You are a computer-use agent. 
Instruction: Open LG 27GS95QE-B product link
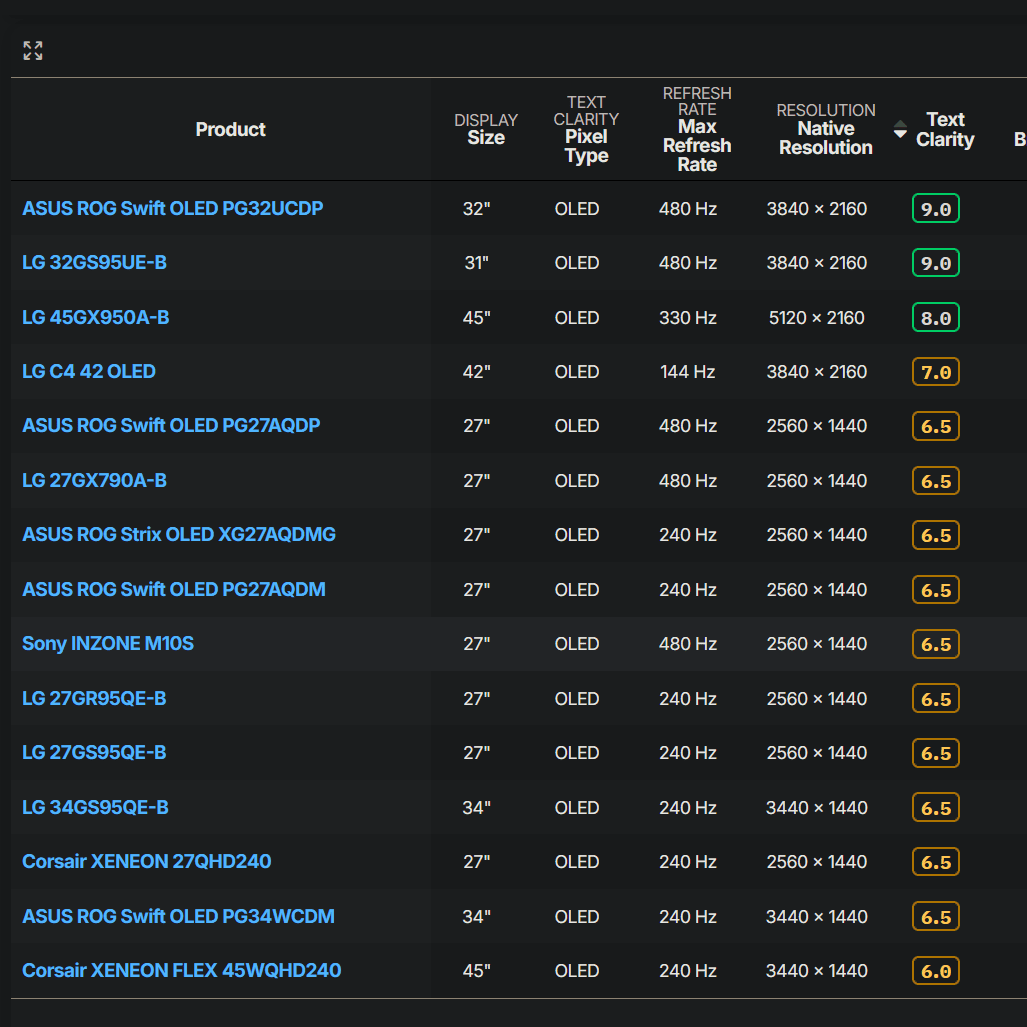[x=94, y=753]
